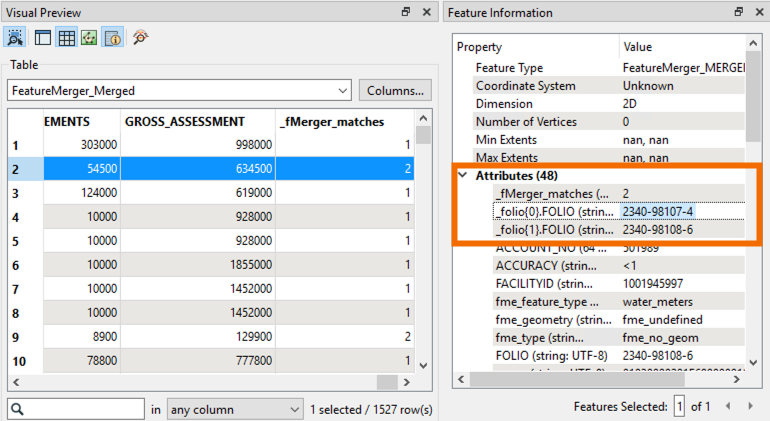Click the table horizontal scrollbar thumb
Viewport: 770px width, 421px height.
[387, 382]
